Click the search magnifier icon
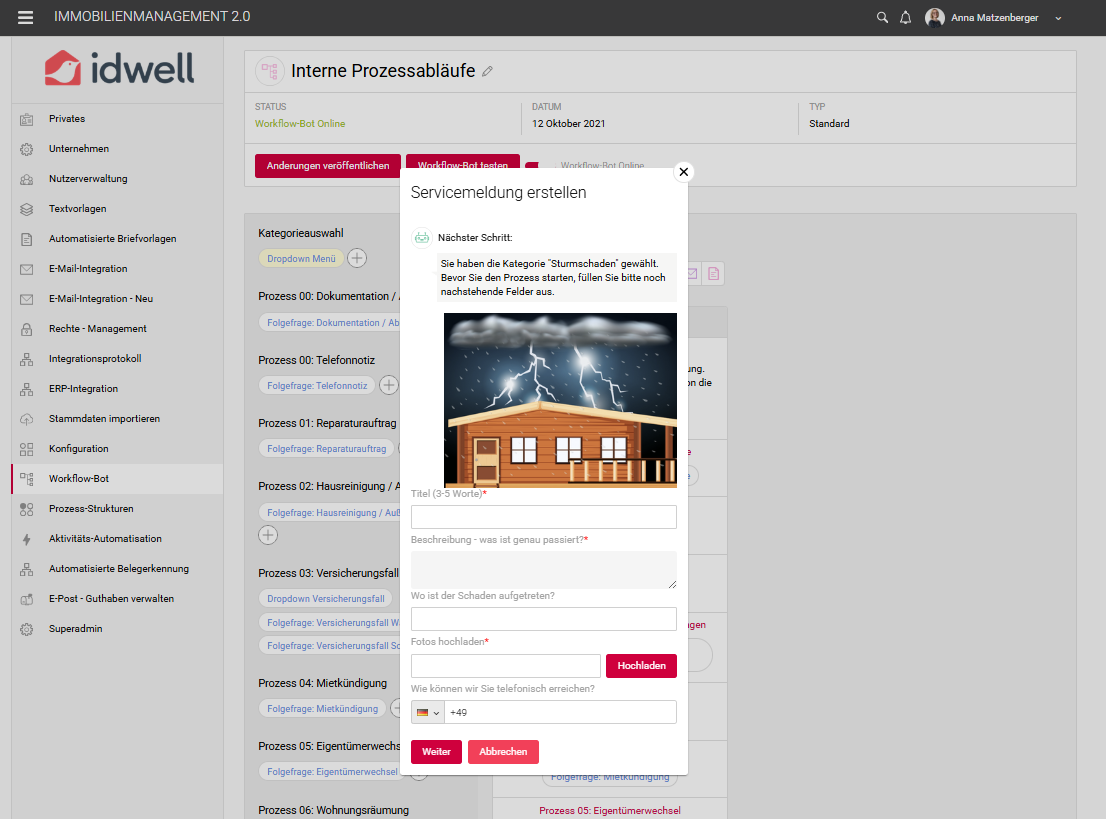Viewport: 1106px width, 819px height. click(x=882, y=18)
